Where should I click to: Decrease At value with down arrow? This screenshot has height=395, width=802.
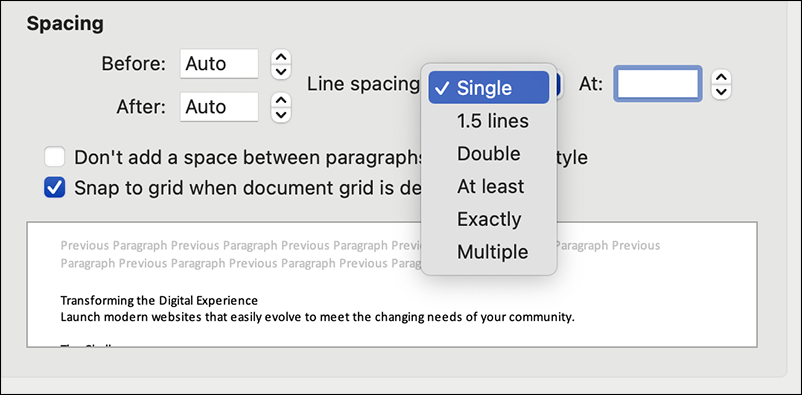coord(721,92)
